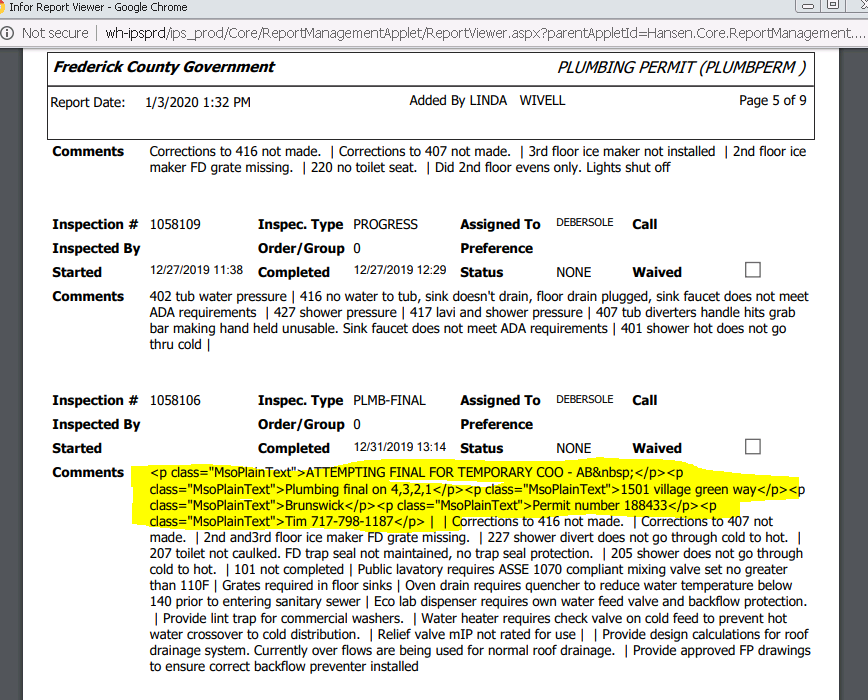
Task: Click the "Frederick County Government" heading
Action: point(164,67)
